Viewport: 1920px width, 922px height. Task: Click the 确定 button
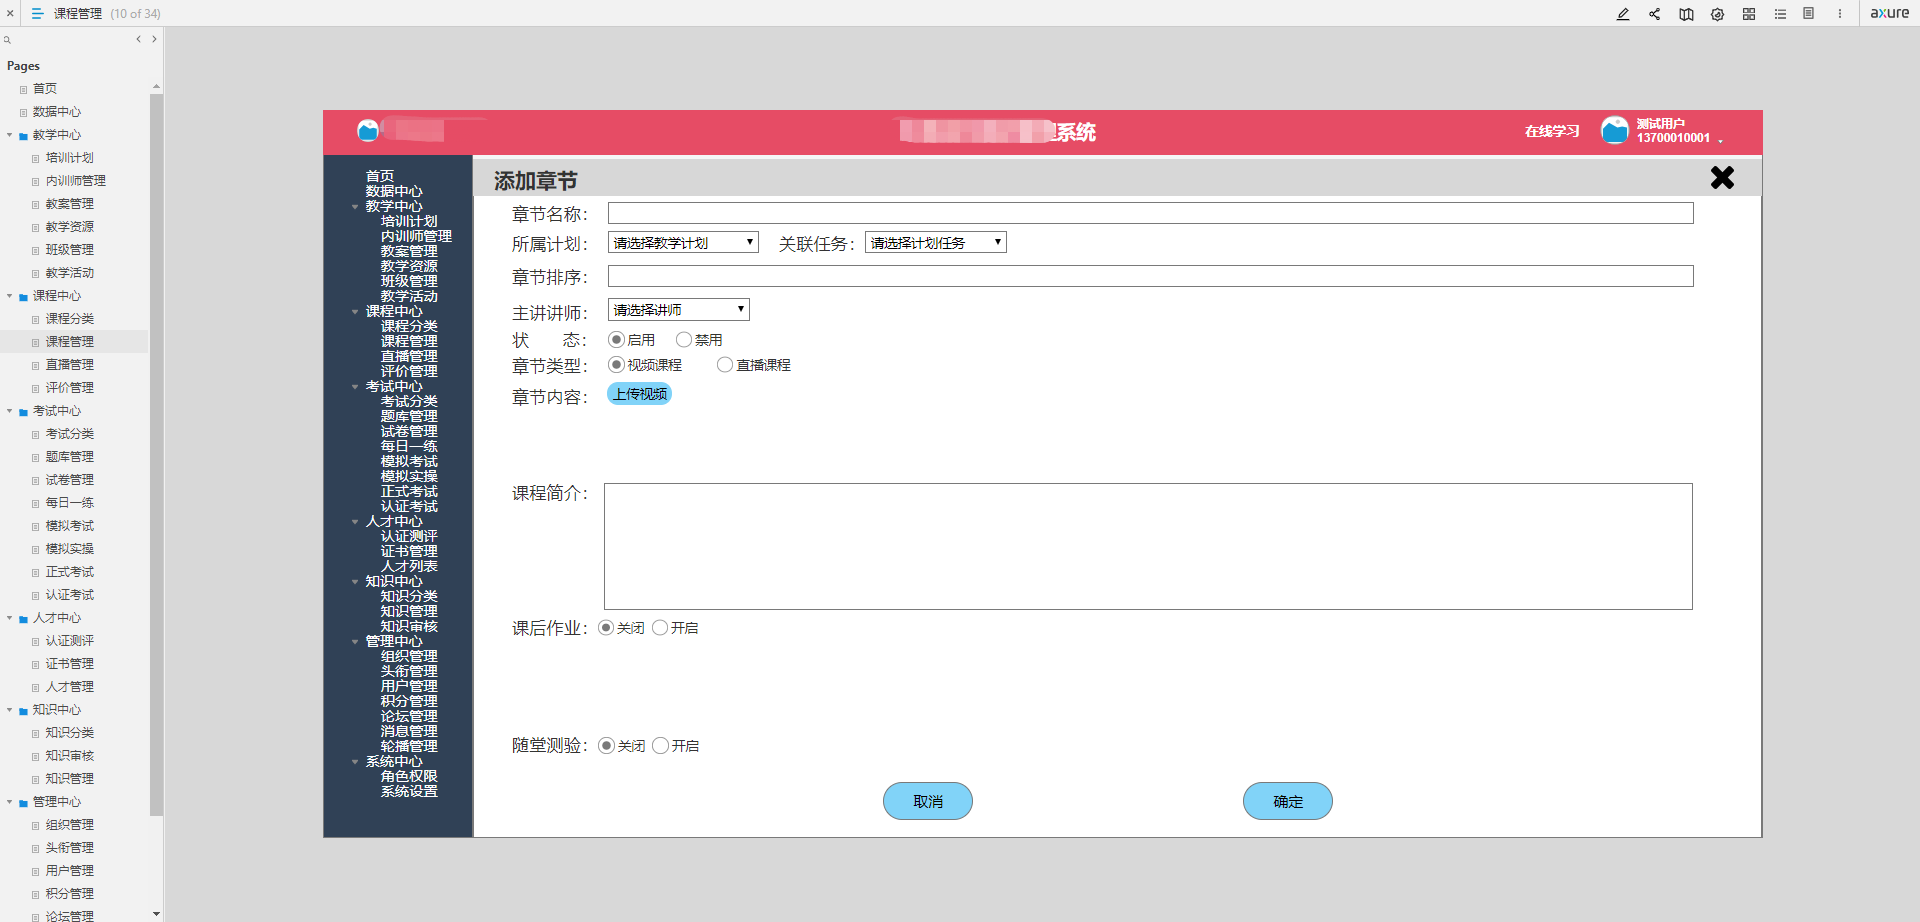coord(1288,801)
